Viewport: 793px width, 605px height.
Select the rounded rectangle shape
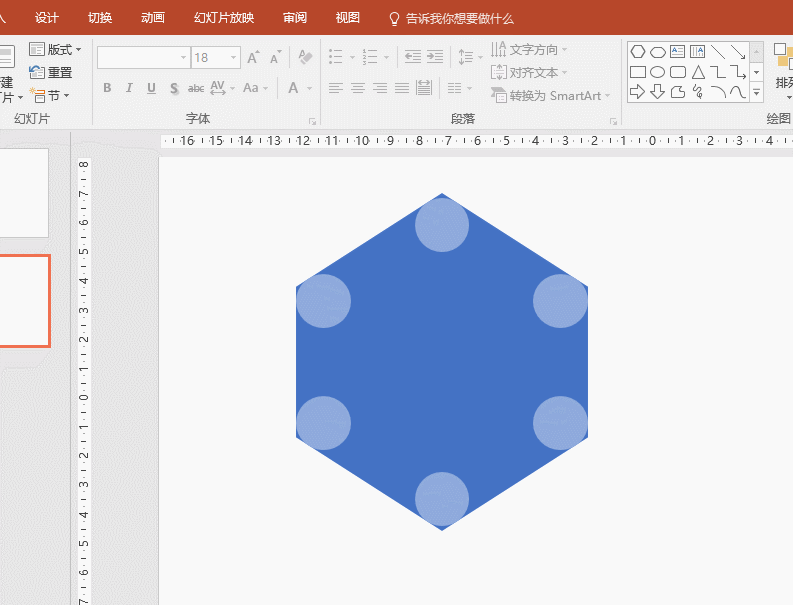pyautogui.click(x=678, y=72)
